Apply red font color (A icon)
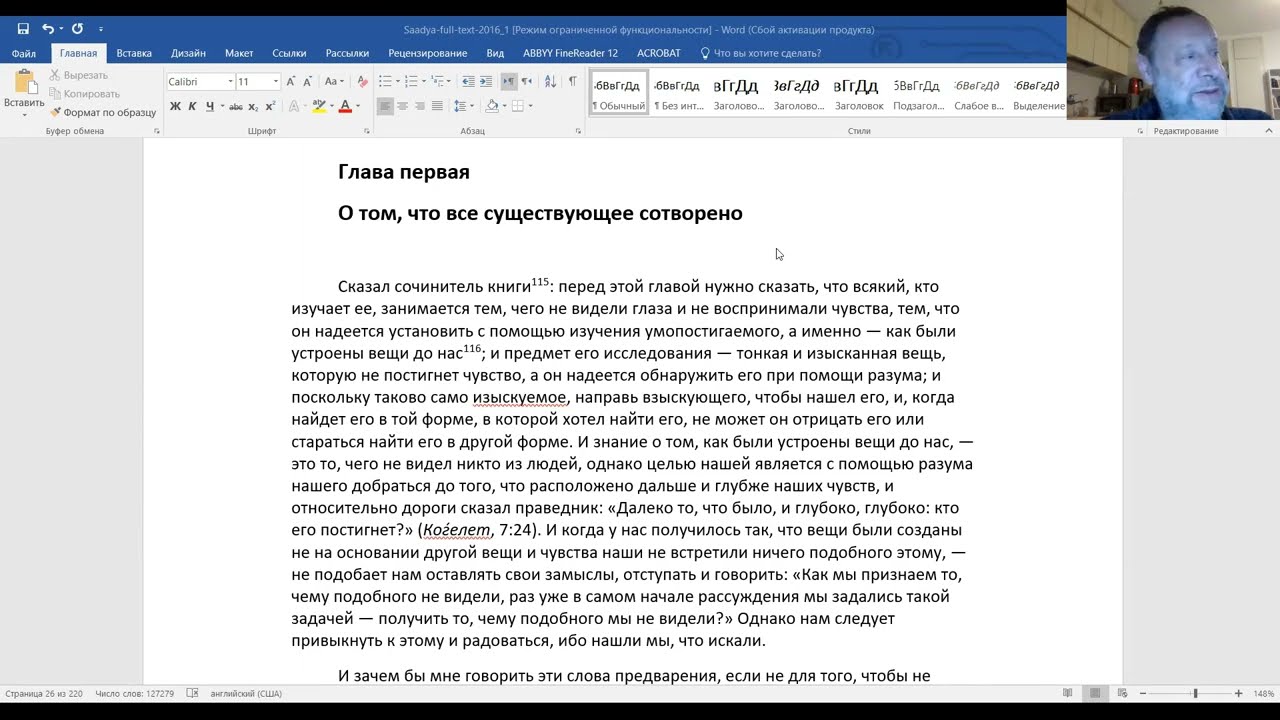Screen dimensions: 1280x720 (x=344, y=106)
